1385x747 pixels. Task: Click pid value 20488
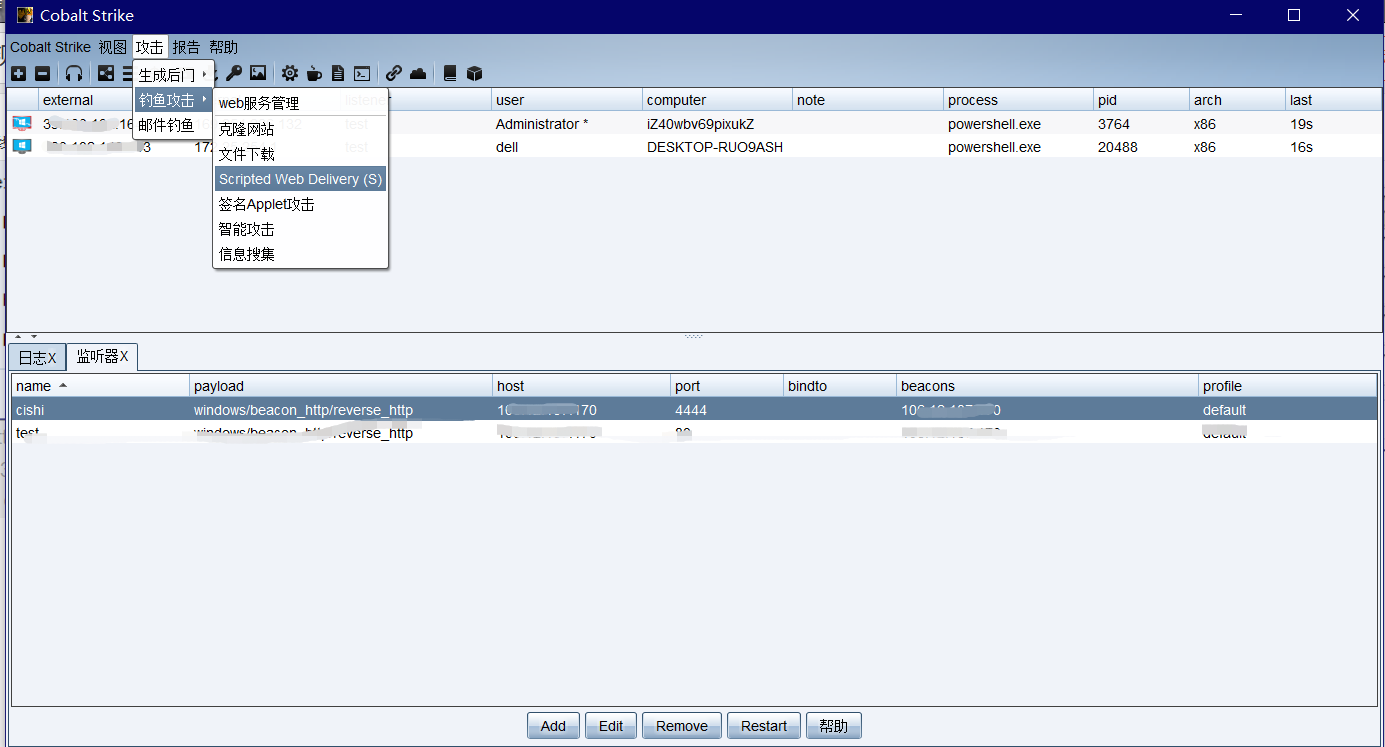pyautogui.click(x=1118, y=147)
